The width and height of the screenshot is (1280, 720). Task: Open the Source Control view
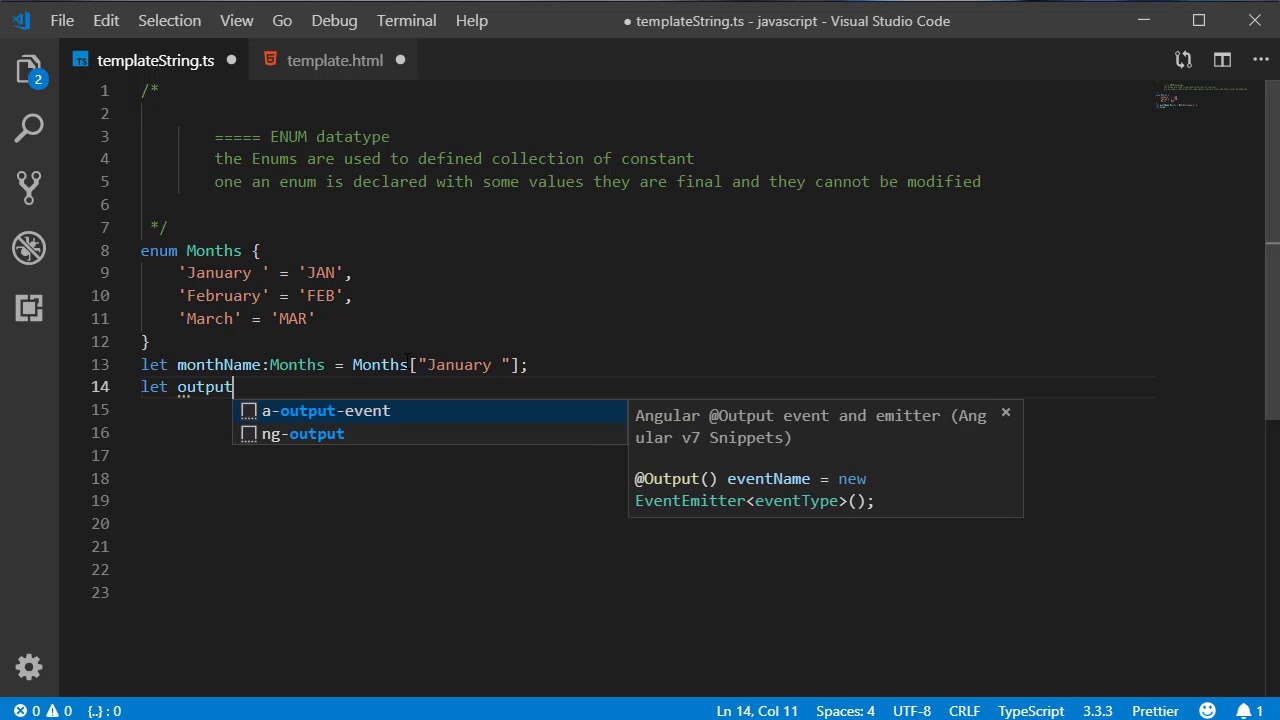(29, 187)
